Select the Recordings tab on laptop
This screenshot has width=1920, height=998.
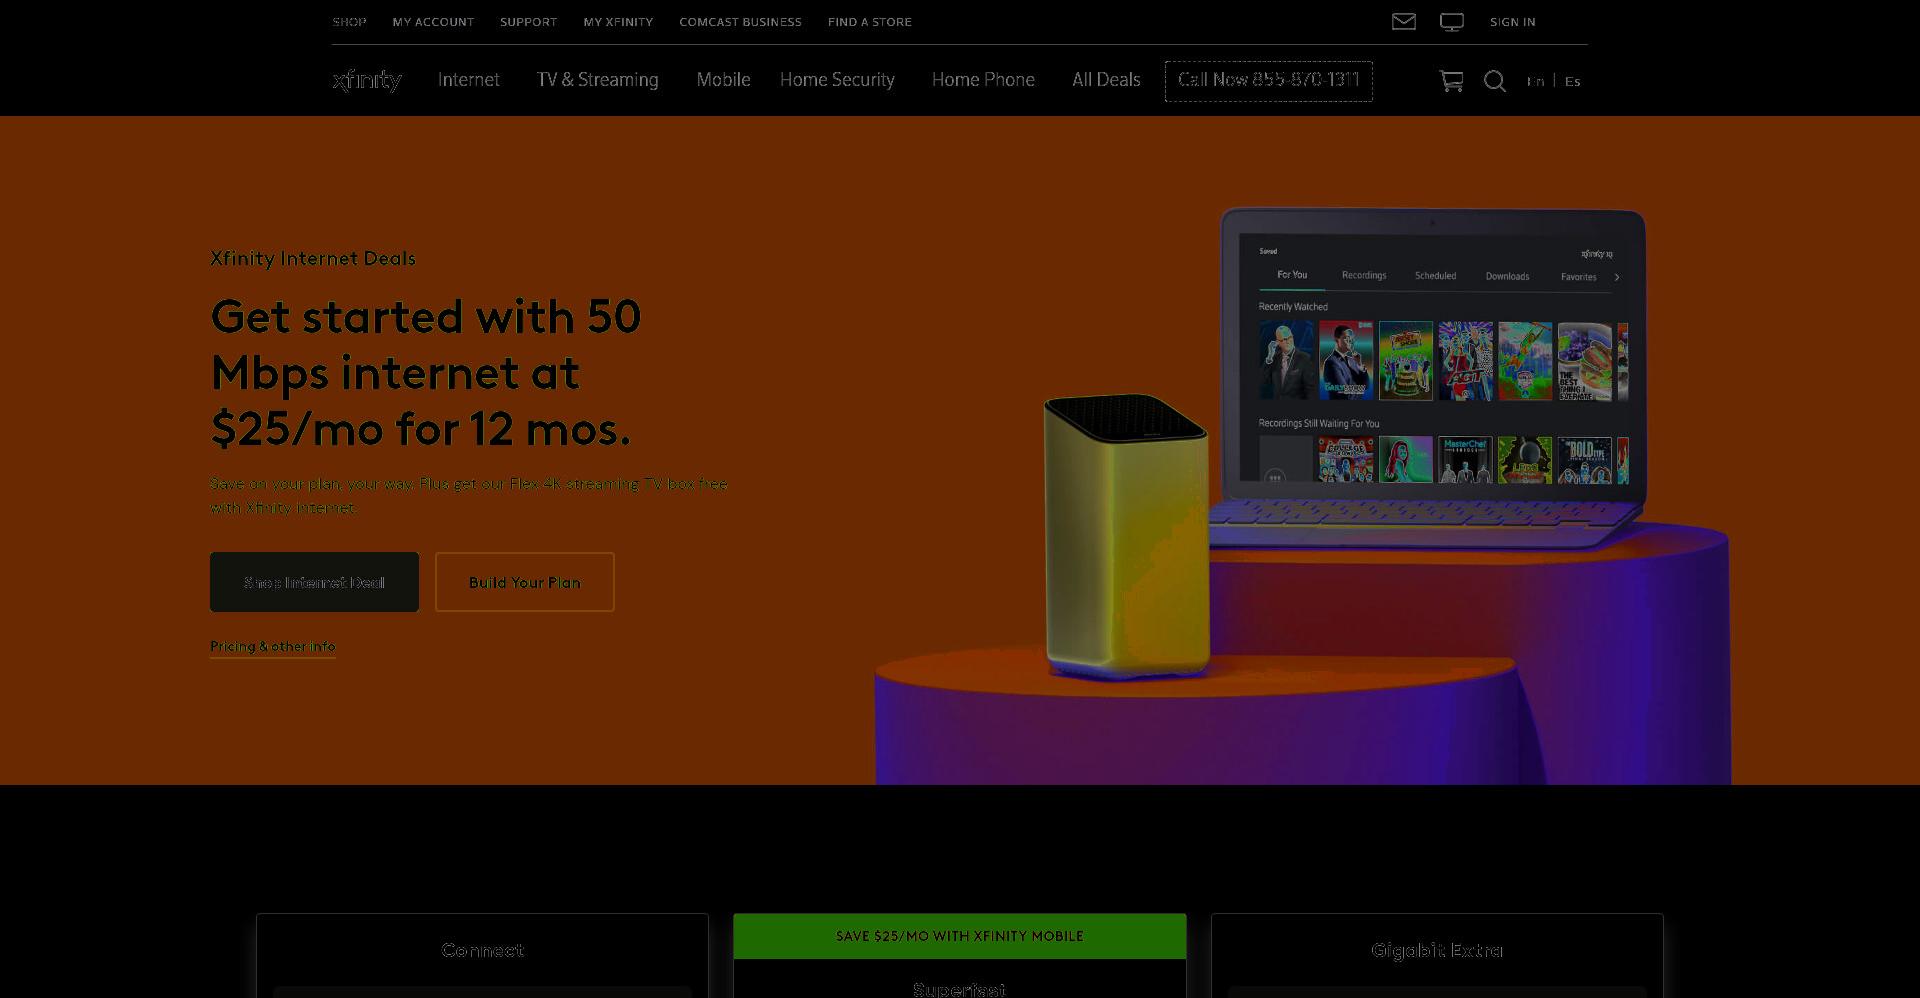1364,276
